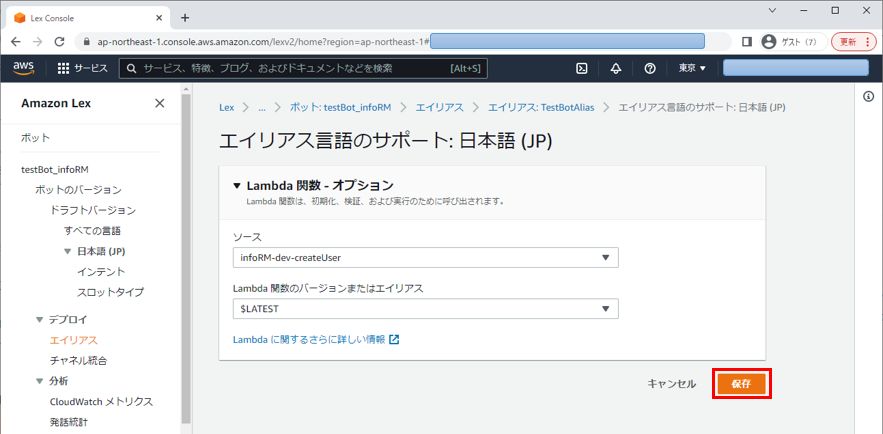This screenshot has height=434, width=883.
Task: Open the Tokyo region dropdown
Action: point(692,68)
